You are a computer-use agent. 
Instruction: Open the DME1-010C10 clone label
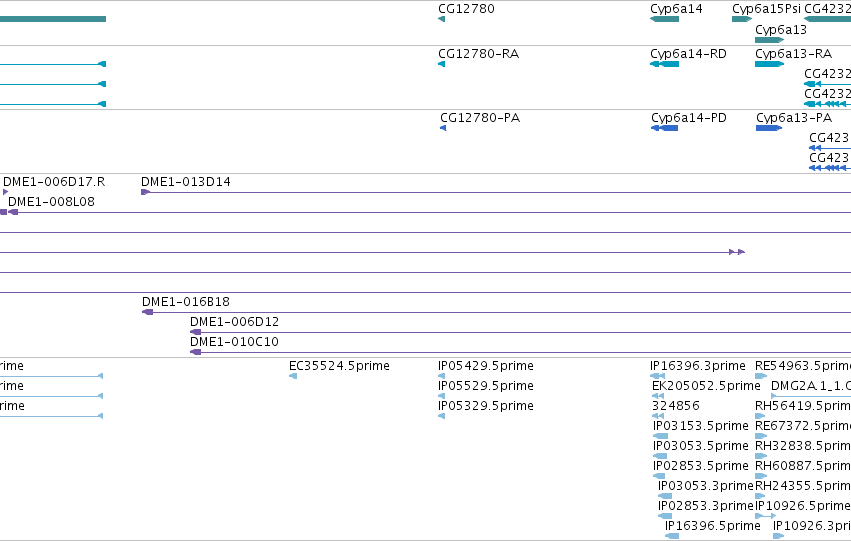tap(234, 342)
